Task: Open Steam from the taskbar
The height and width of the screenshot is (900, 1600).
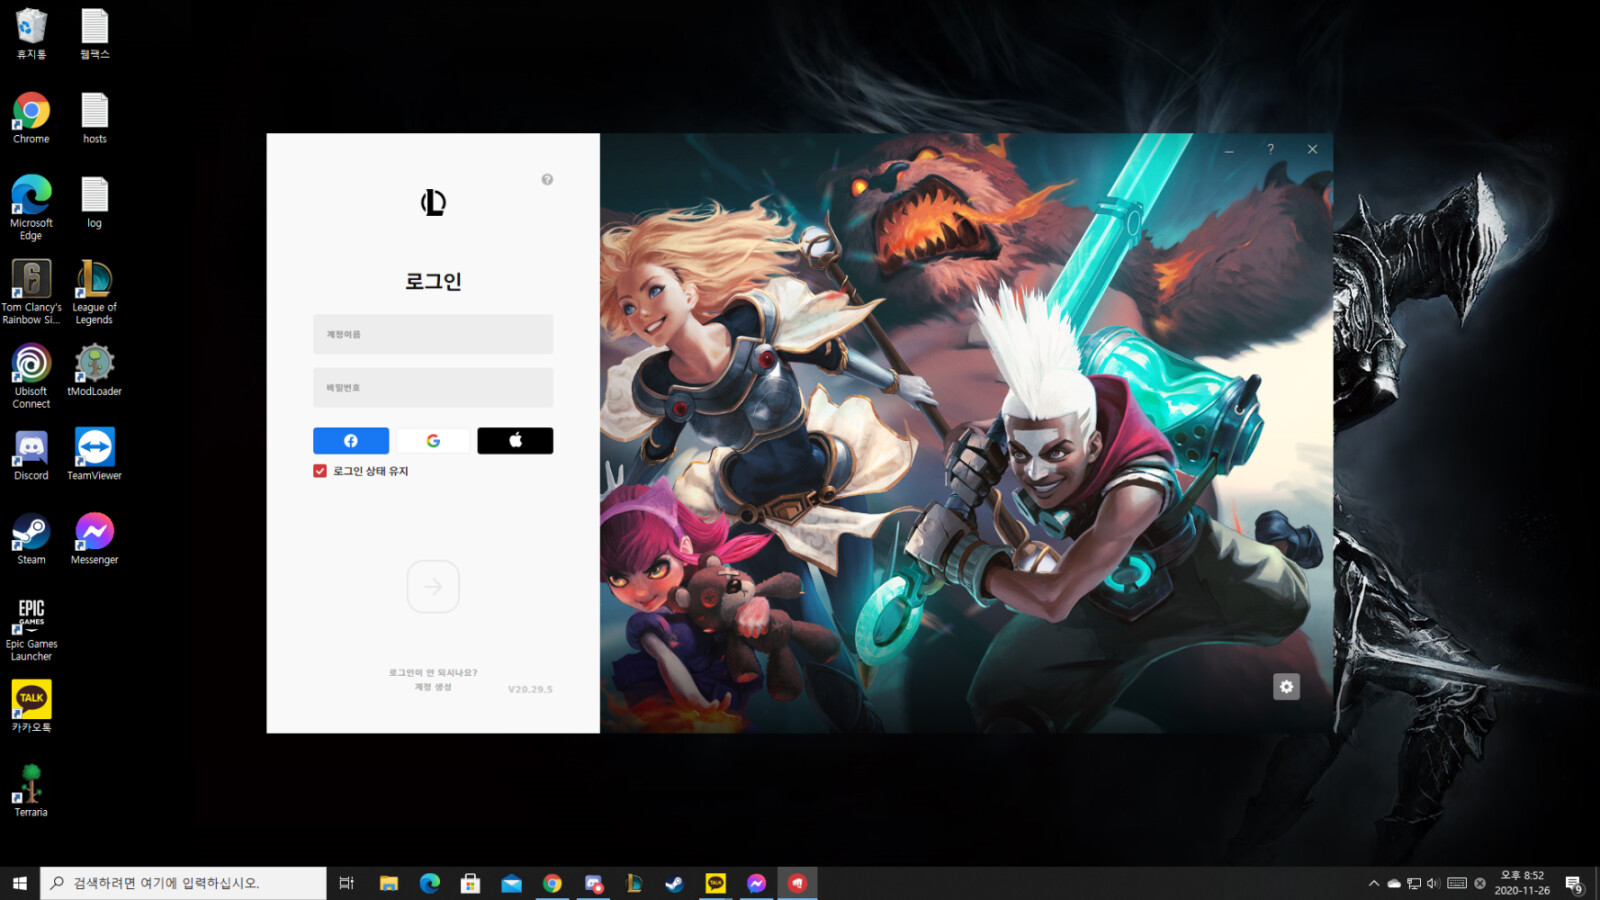Action: pyautogui.click(x=675, y=883)
